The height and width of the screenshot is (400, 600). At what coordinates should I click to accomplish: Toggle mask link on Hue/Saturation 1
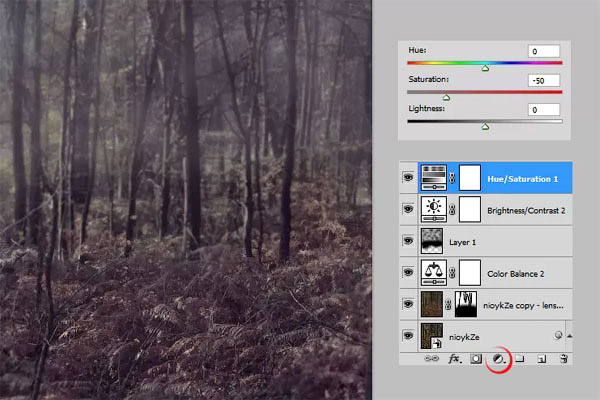coord(452,178)
